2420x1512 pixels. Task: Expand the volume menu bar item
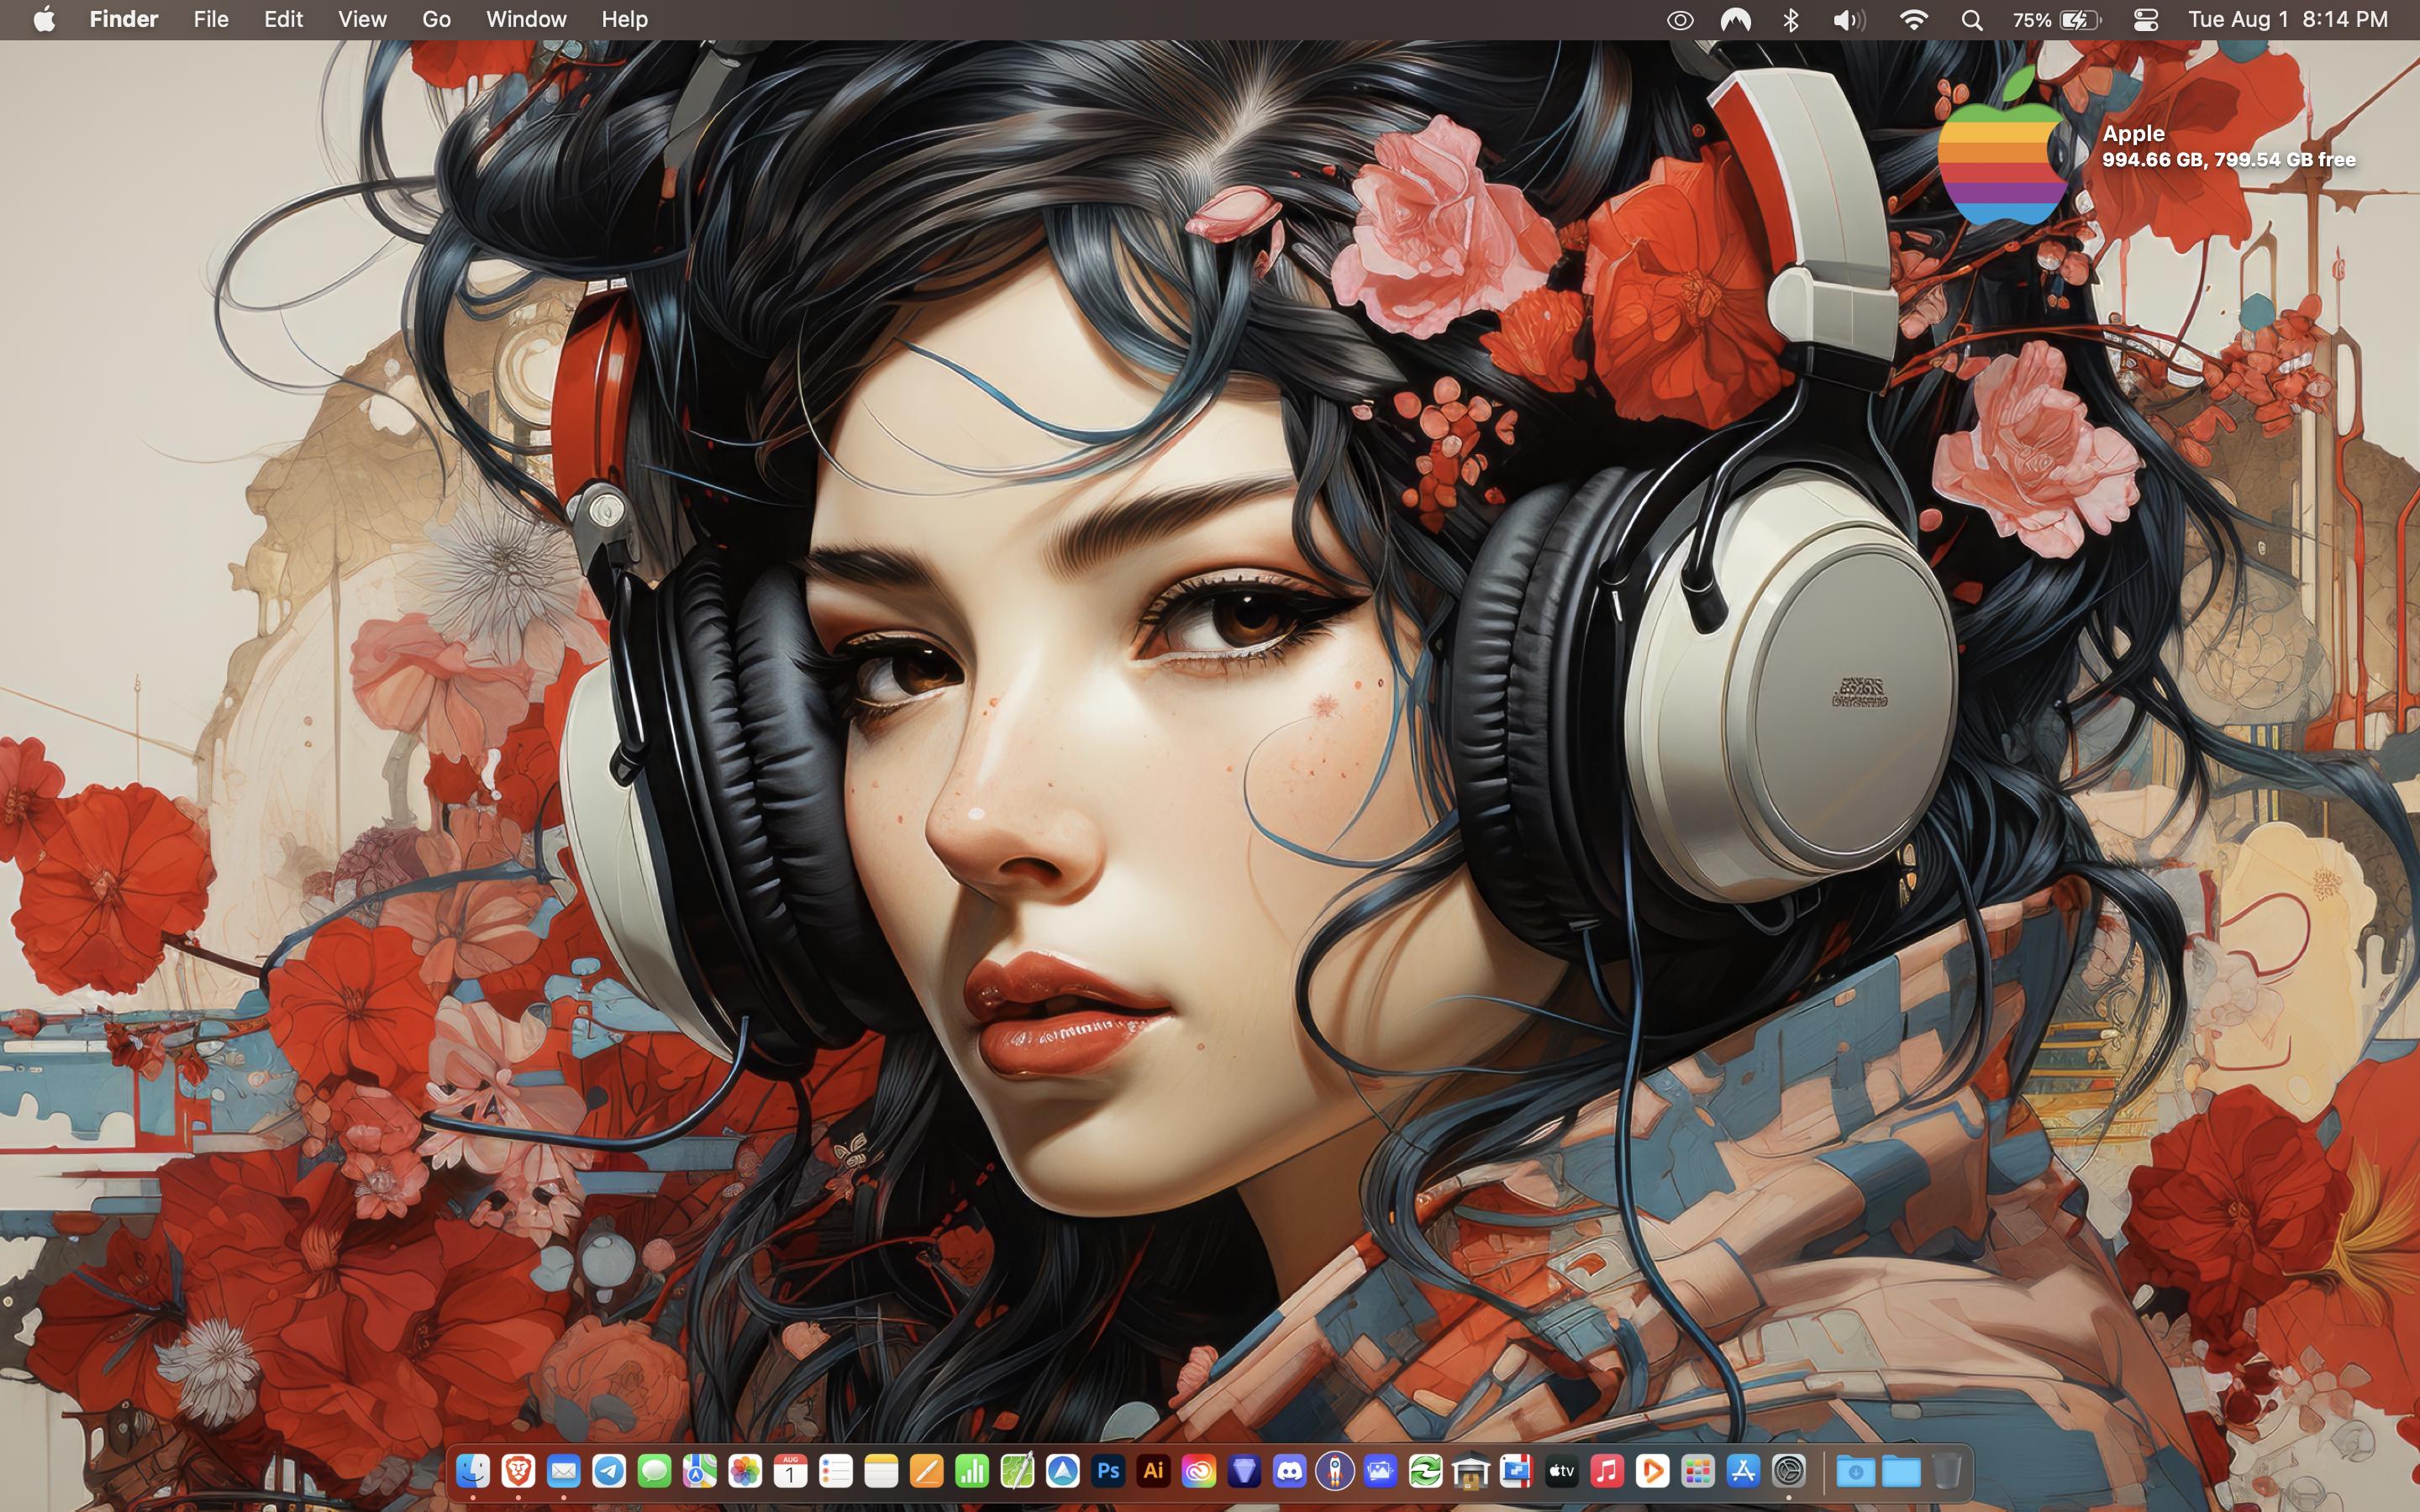1849,20
